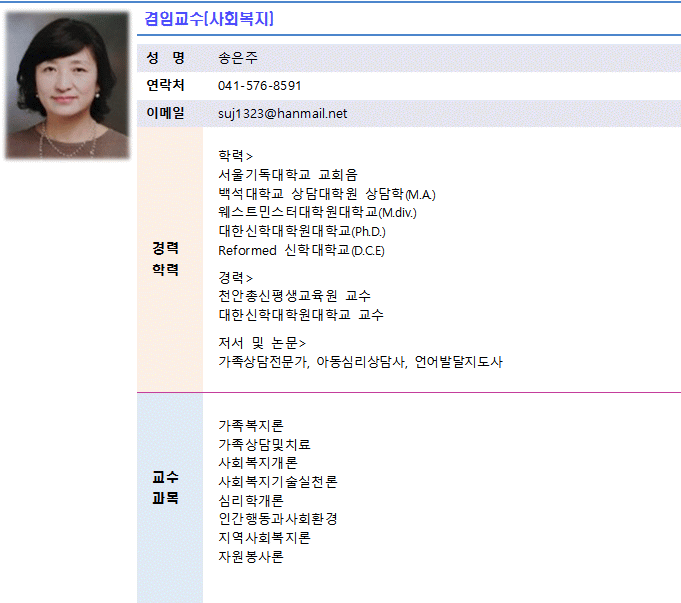This screenshot has height=603, width=681.
Task: Click email address suj1323@hanmail.net
Action: tap(282, 113)
